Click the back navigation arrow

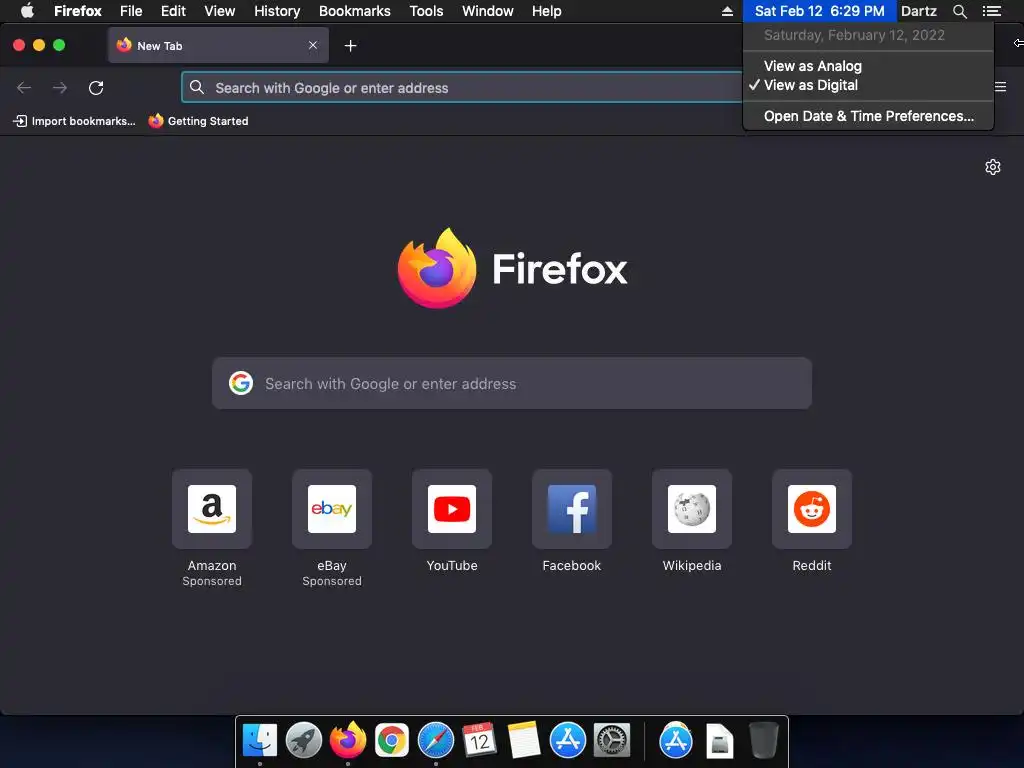(x=24, y=88)
